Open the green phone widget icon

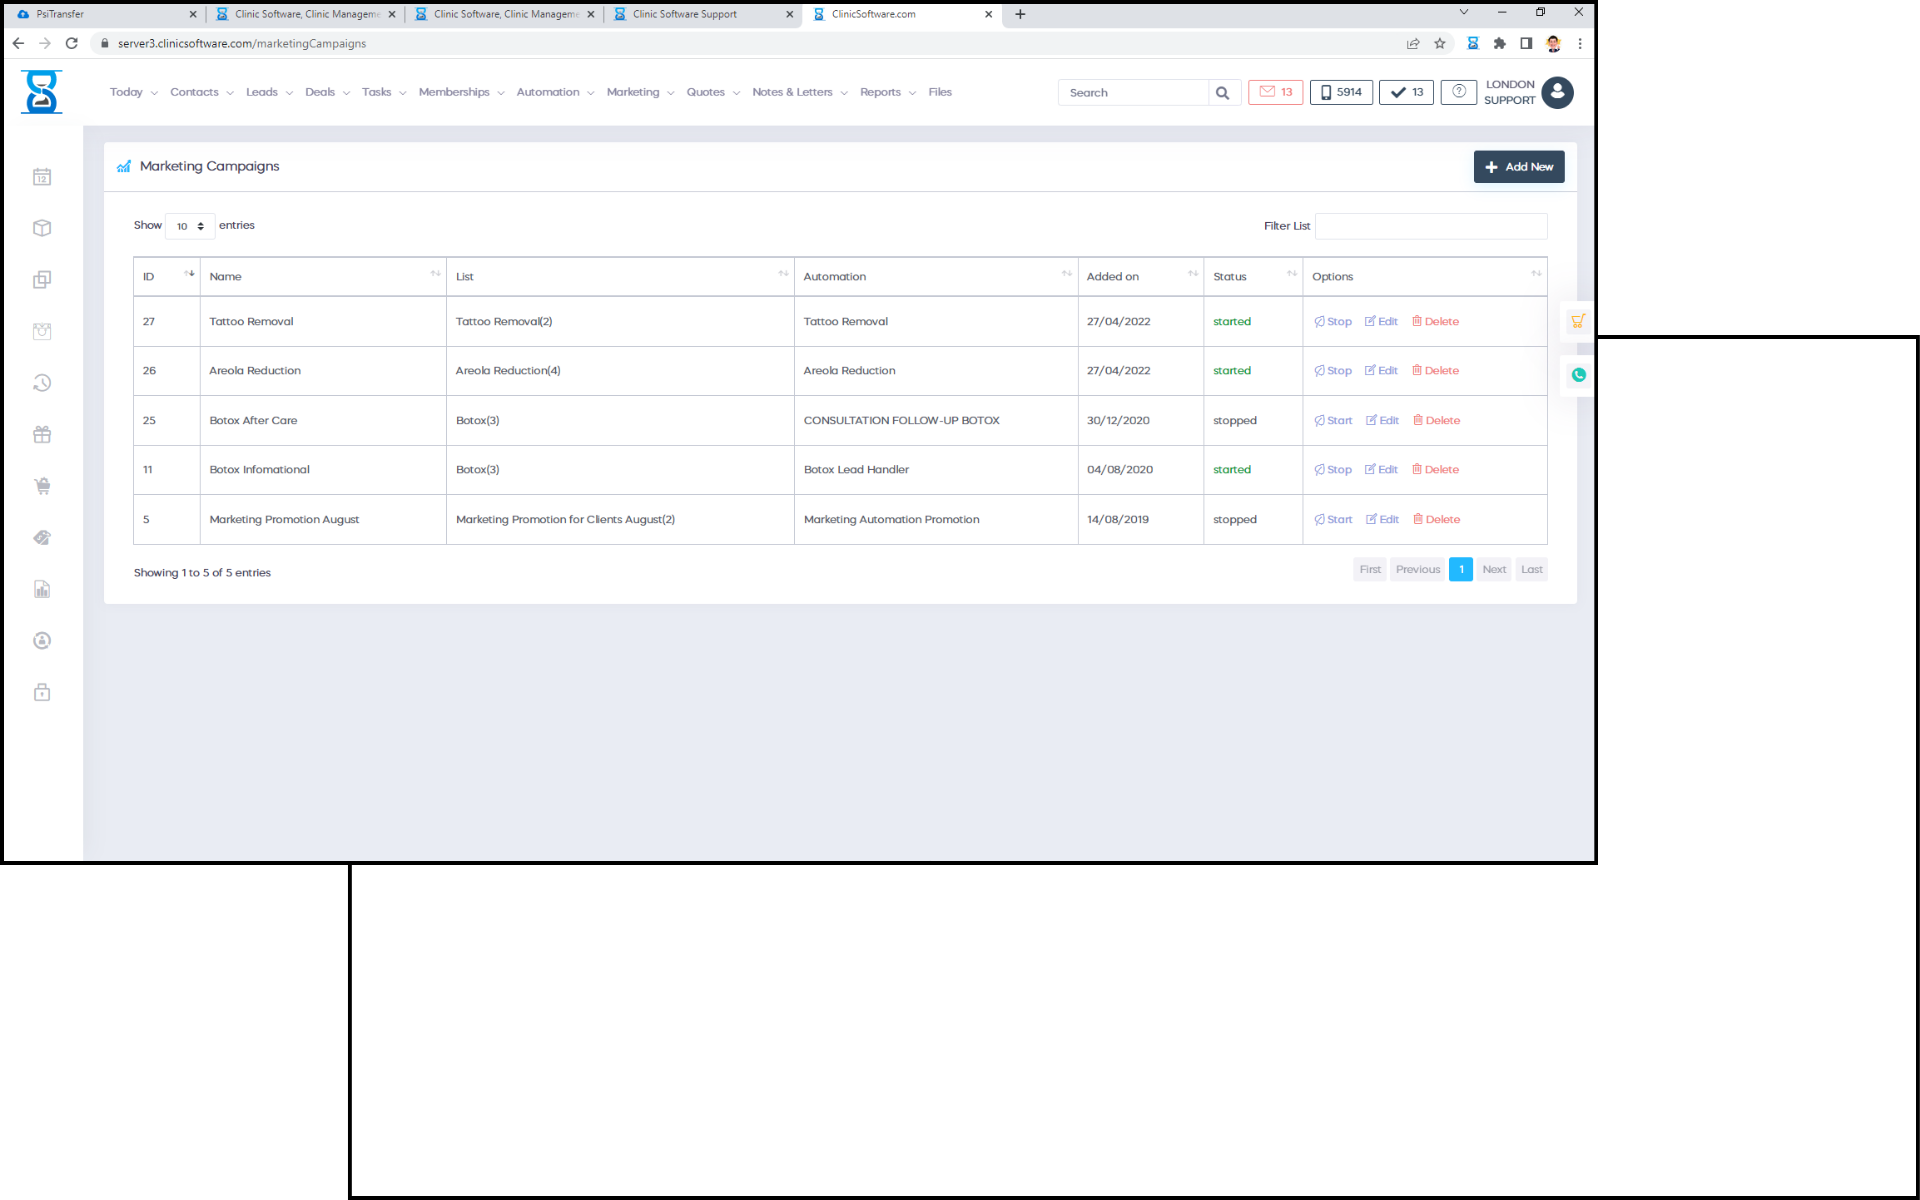click(x=1578, y=375)
